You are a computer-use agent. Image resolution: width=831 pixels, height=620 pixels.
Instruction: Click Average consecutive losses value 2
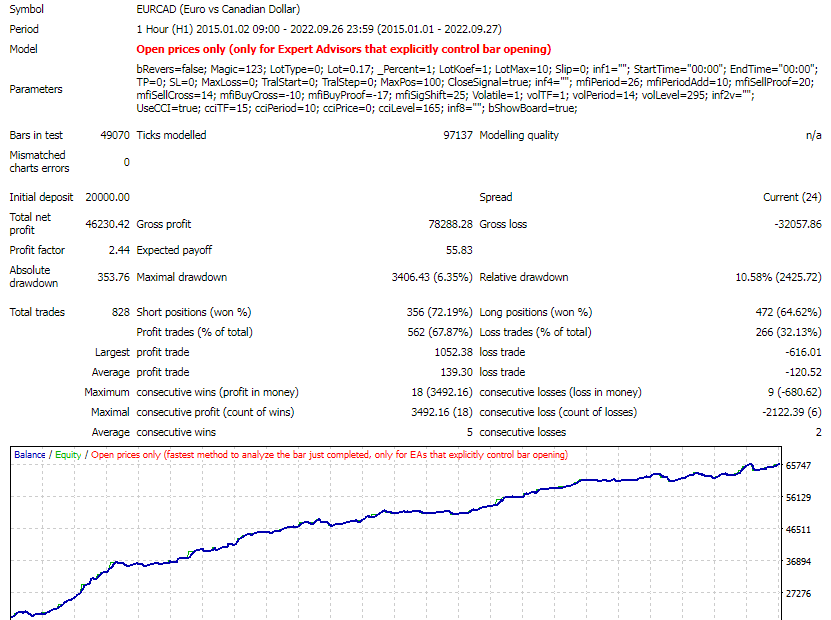pos(818,432)
